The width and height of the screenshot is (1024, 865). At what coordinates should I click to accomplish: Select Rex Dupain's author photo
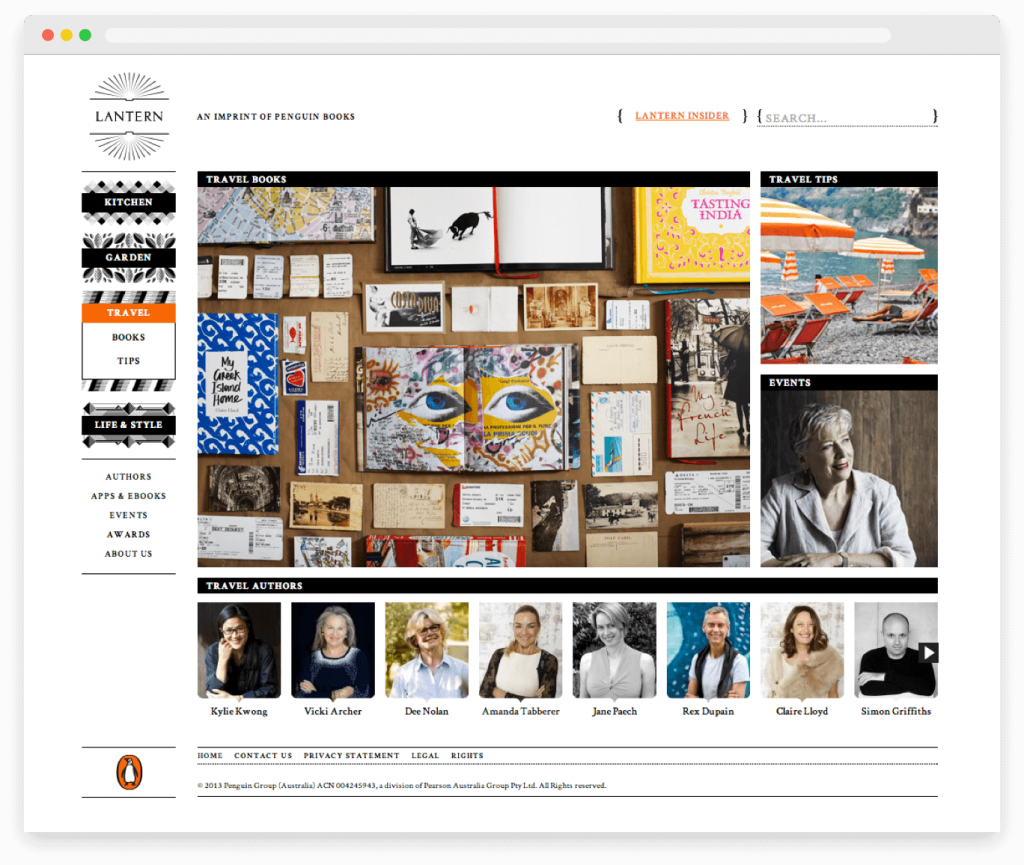[708, 650]
